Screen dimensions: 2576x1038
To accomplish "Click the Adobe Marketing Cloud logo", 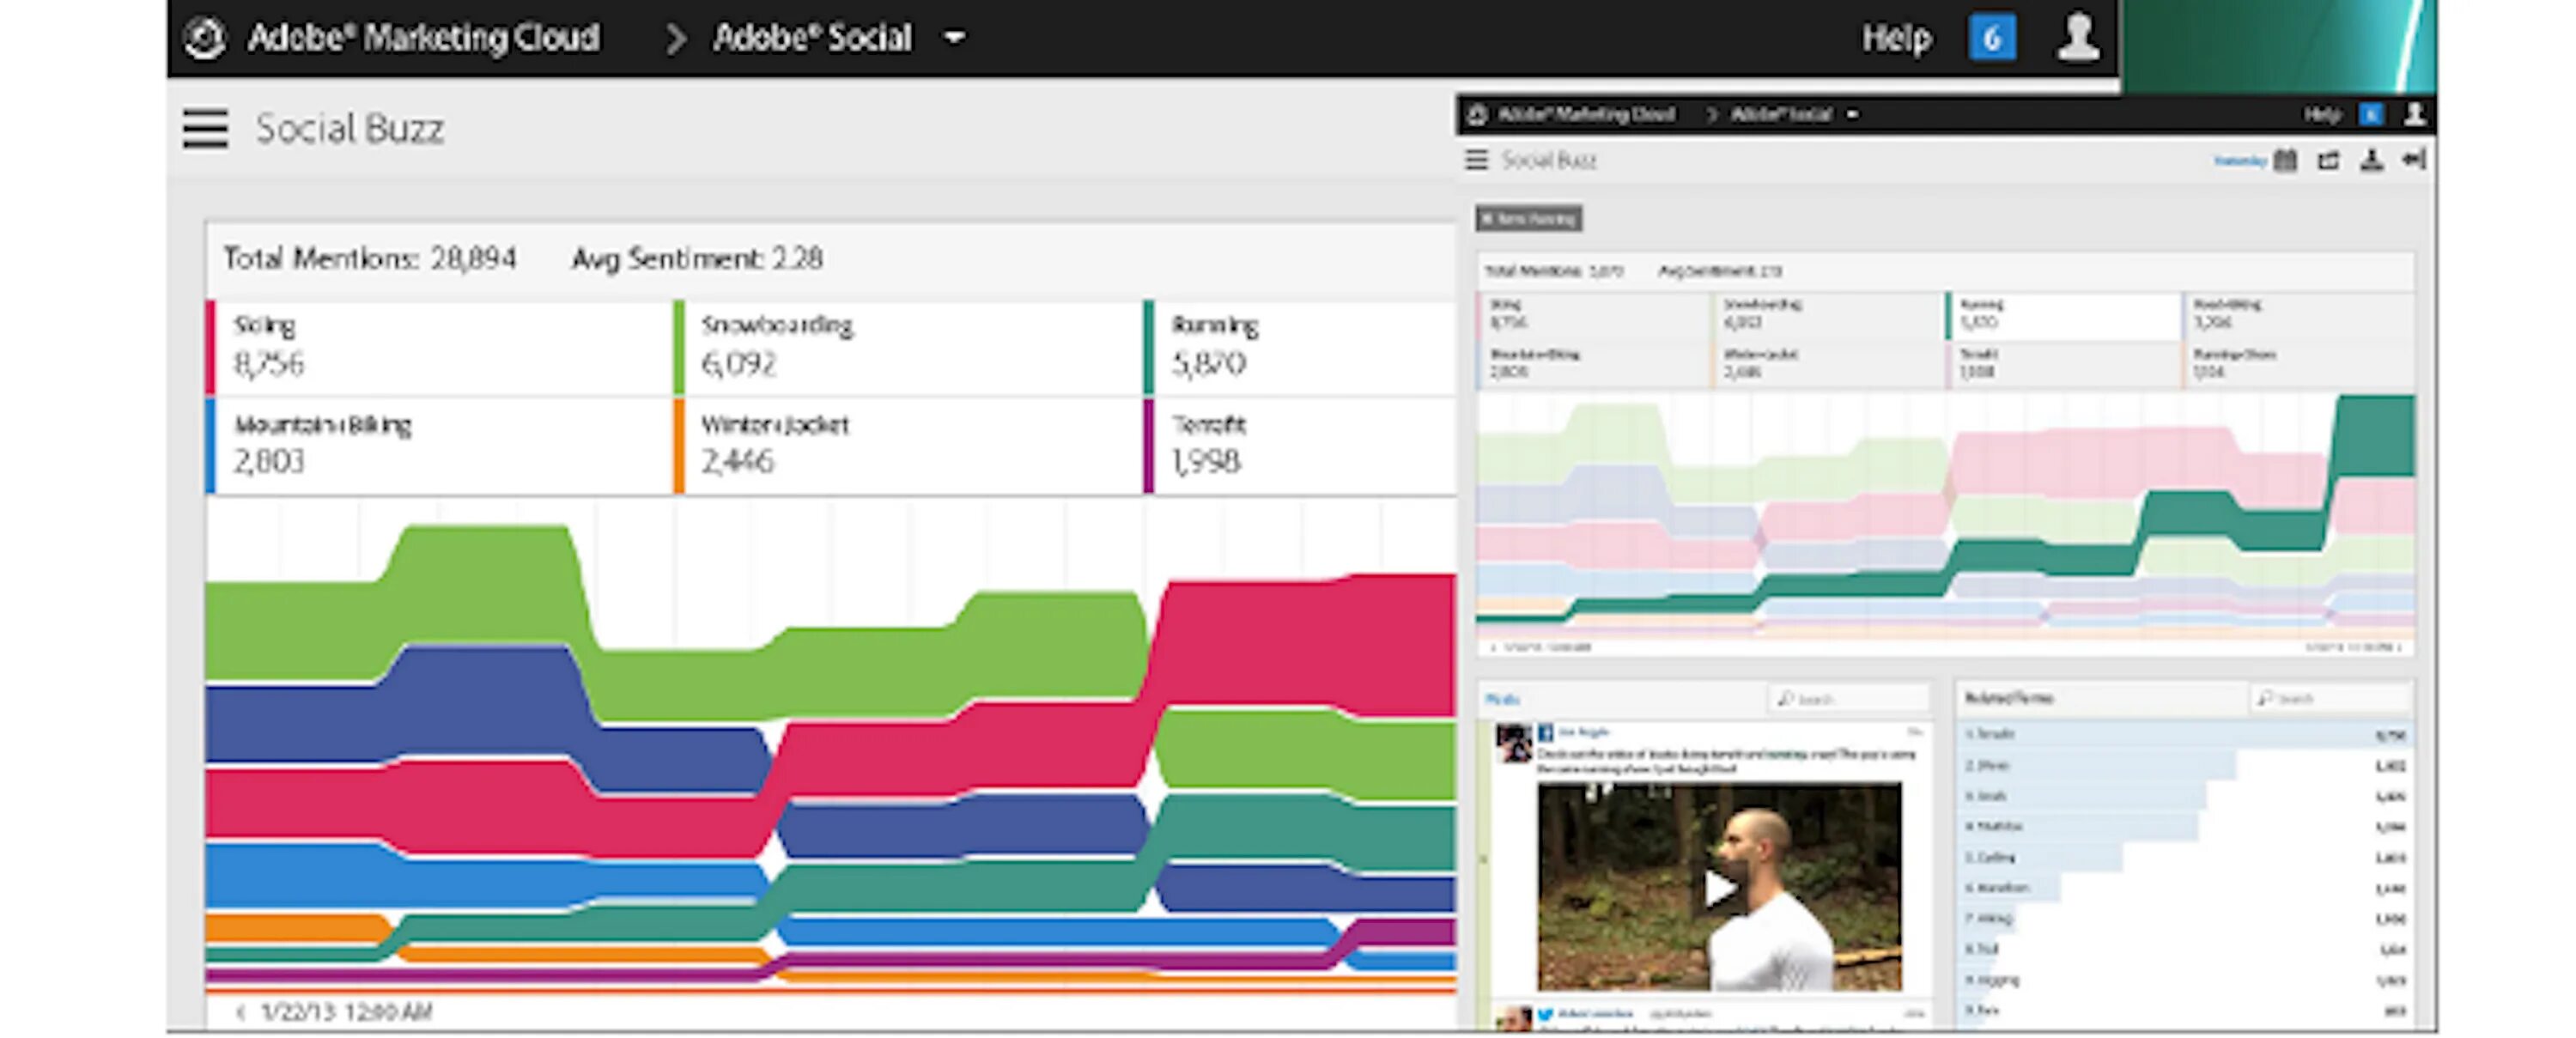I will [x=205, y=37].
